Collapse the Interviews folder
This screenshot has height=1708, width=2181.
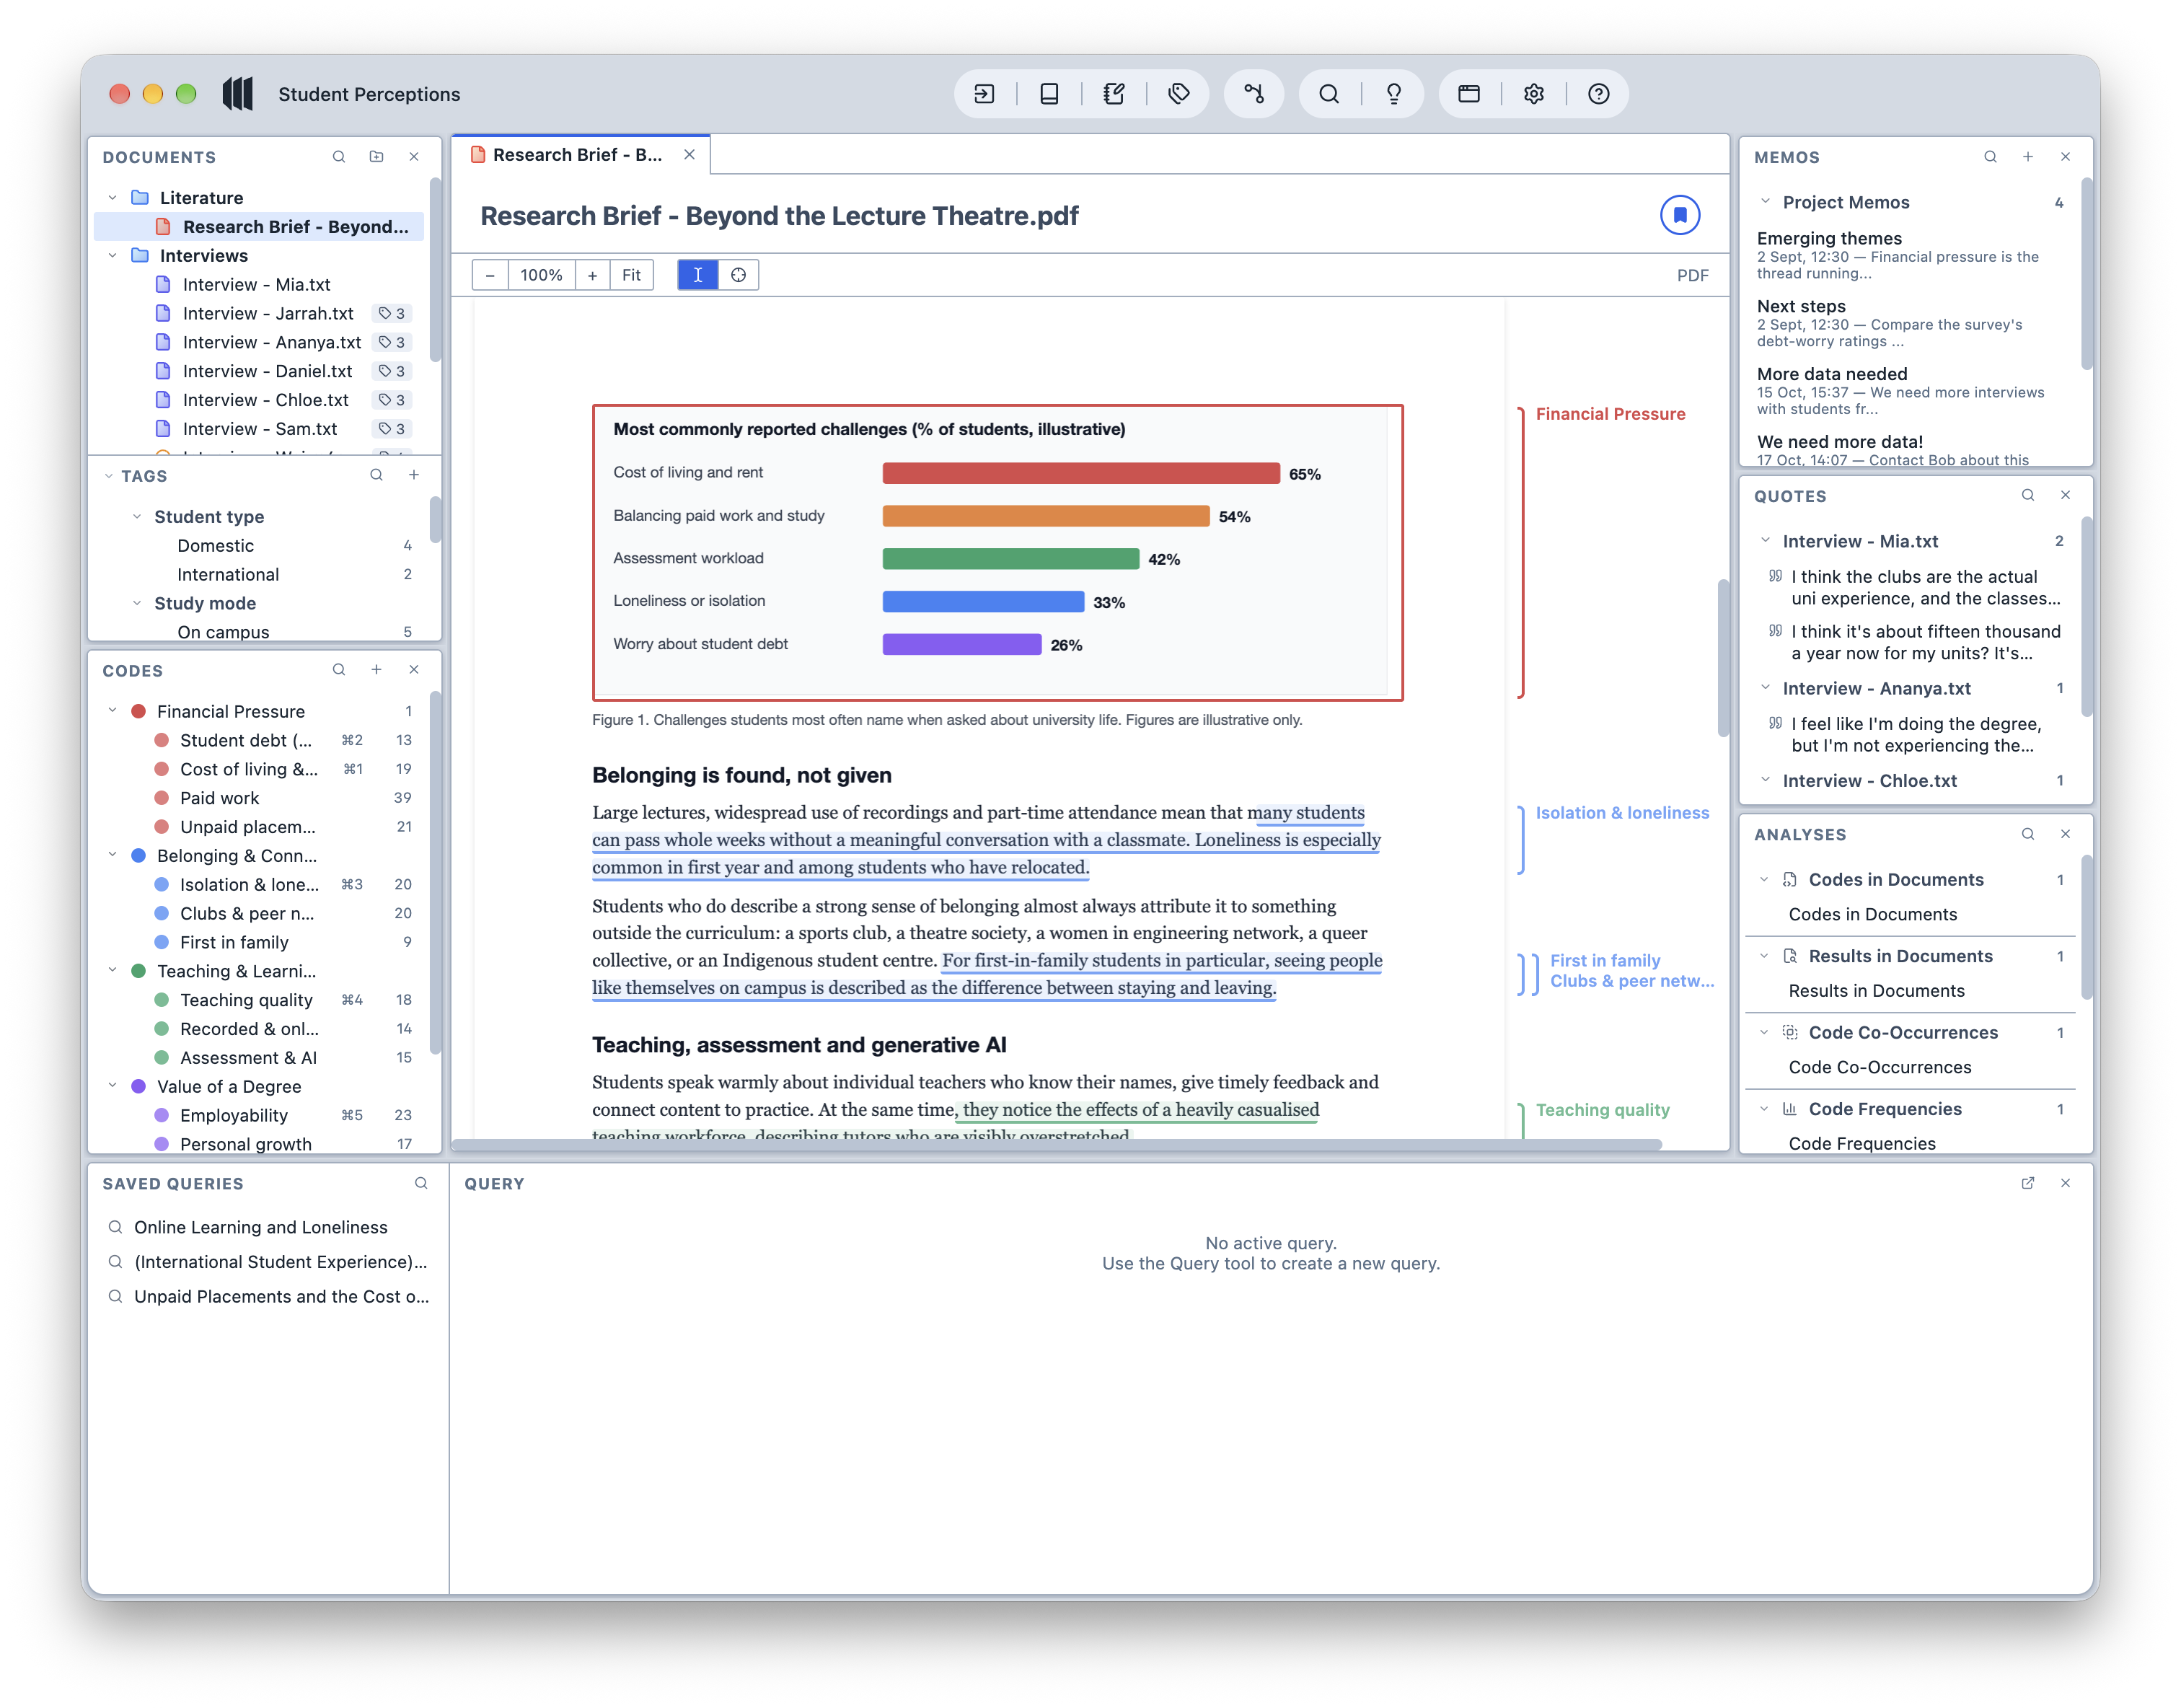113,256
